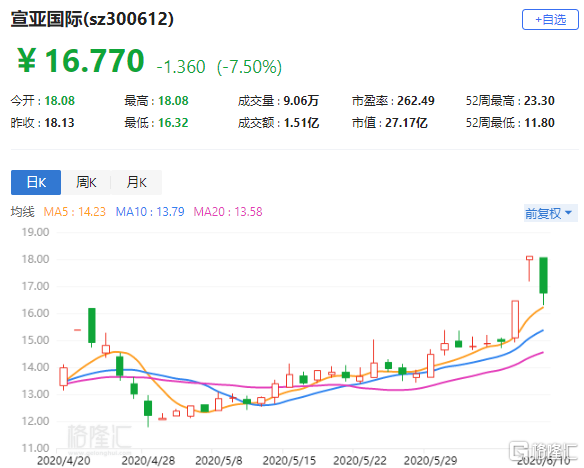Viewport: 584px width, 468px height.
Task: Add stock with +自选 button
Action: click(x=550, y=20)
